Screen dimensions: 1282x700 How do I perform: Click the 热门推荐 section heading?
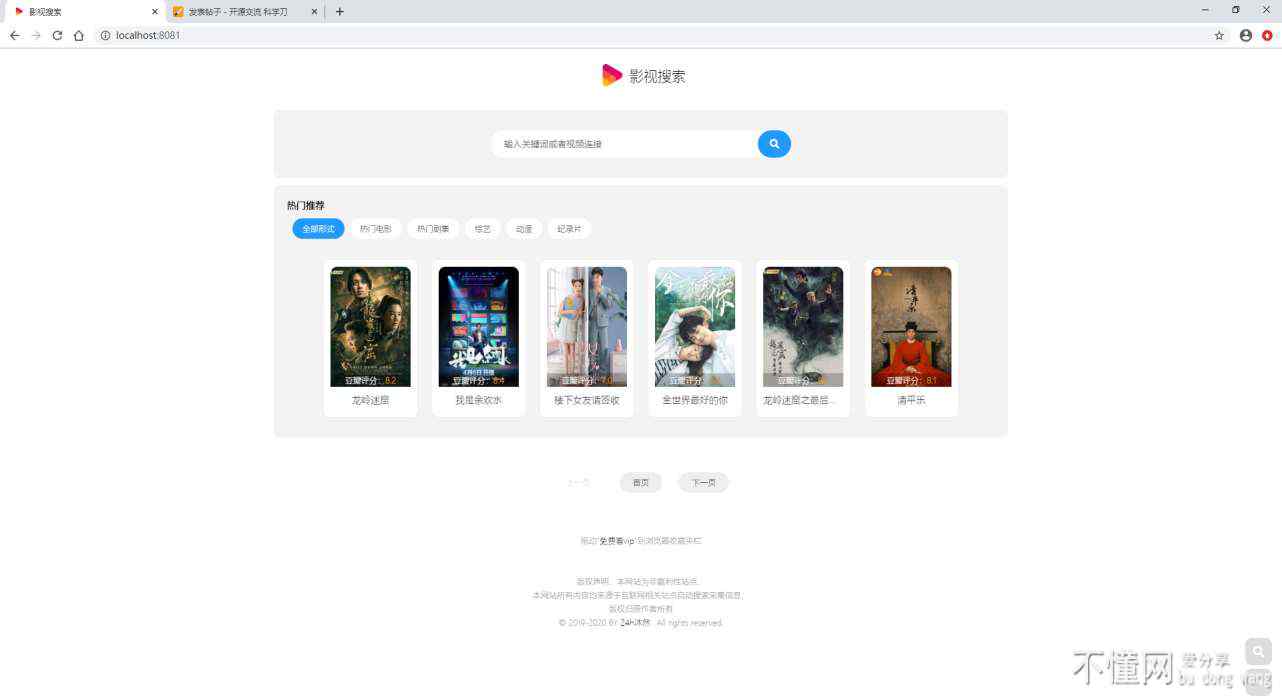point(306,205)
